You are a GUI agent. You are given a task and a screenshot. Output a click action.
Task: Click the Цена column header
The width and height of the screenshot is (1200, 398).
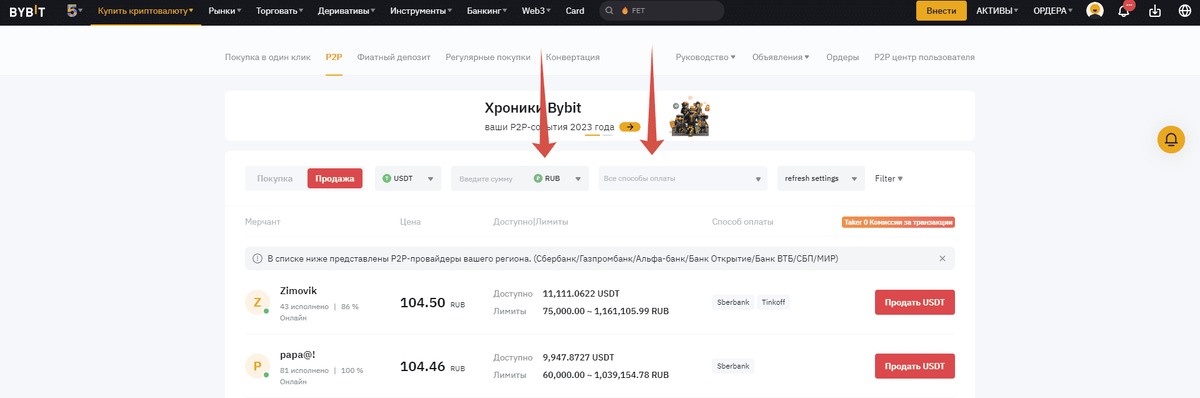(x=410, y=222)
